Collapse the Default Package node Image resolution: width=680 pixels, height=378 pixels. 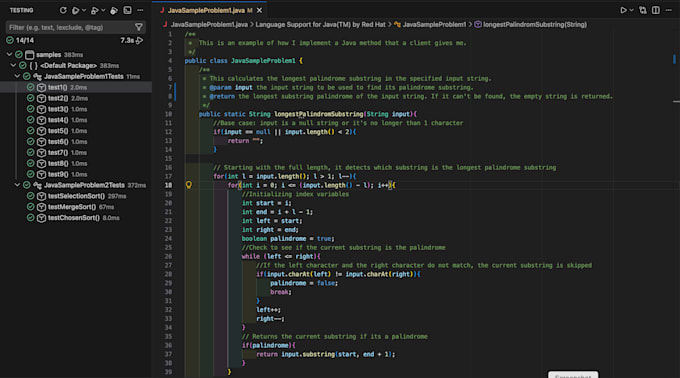click(13, 65)
